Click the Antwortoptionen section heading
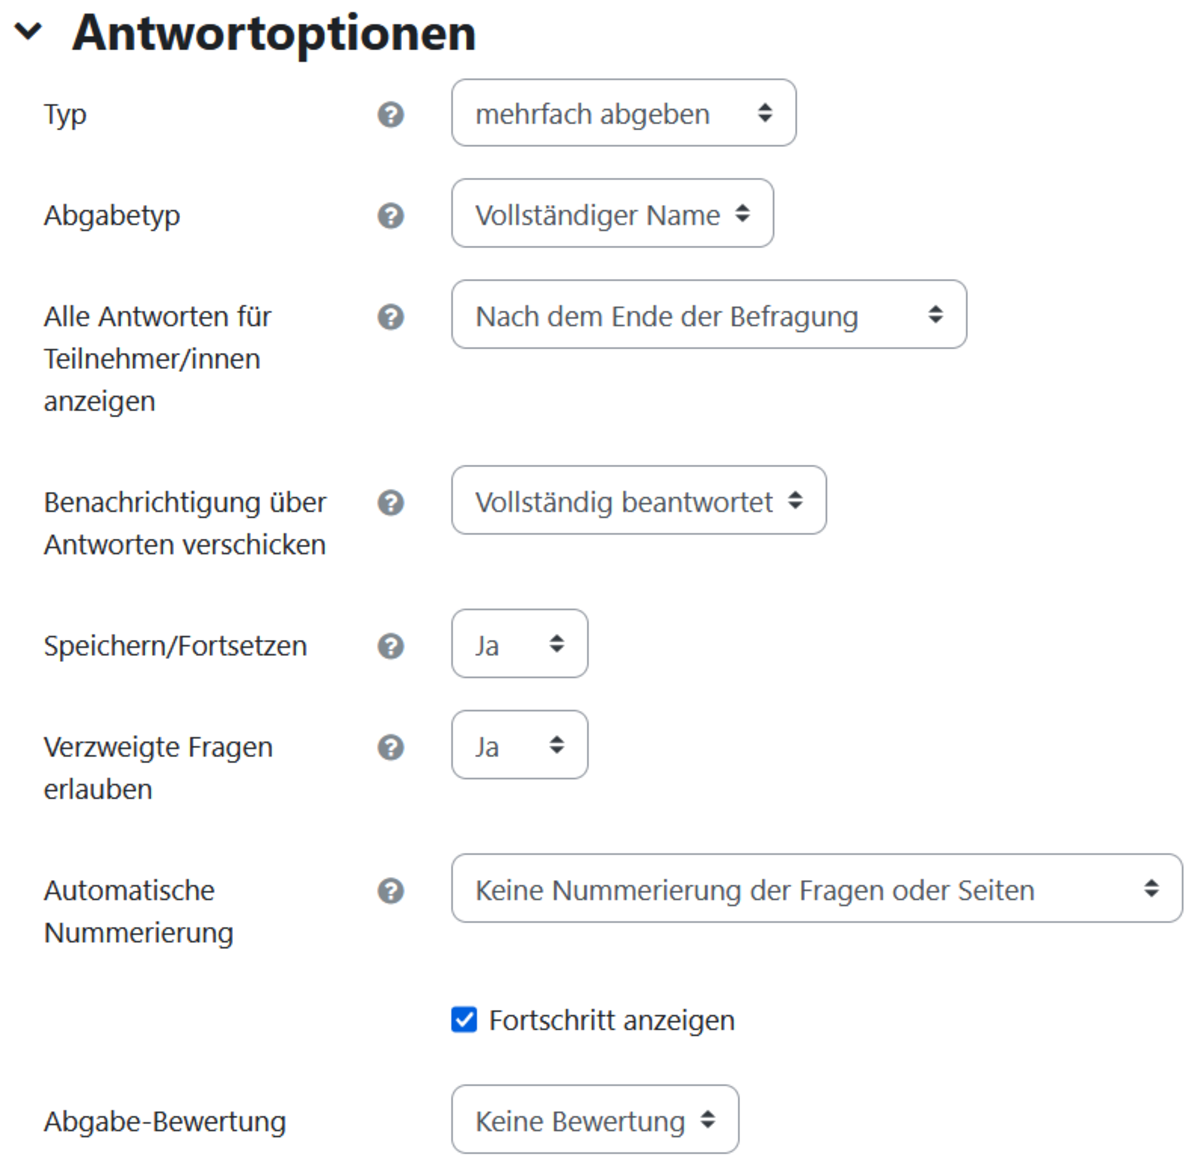This screenshot has width=1200, height=1172. click(x=274, y=33)
